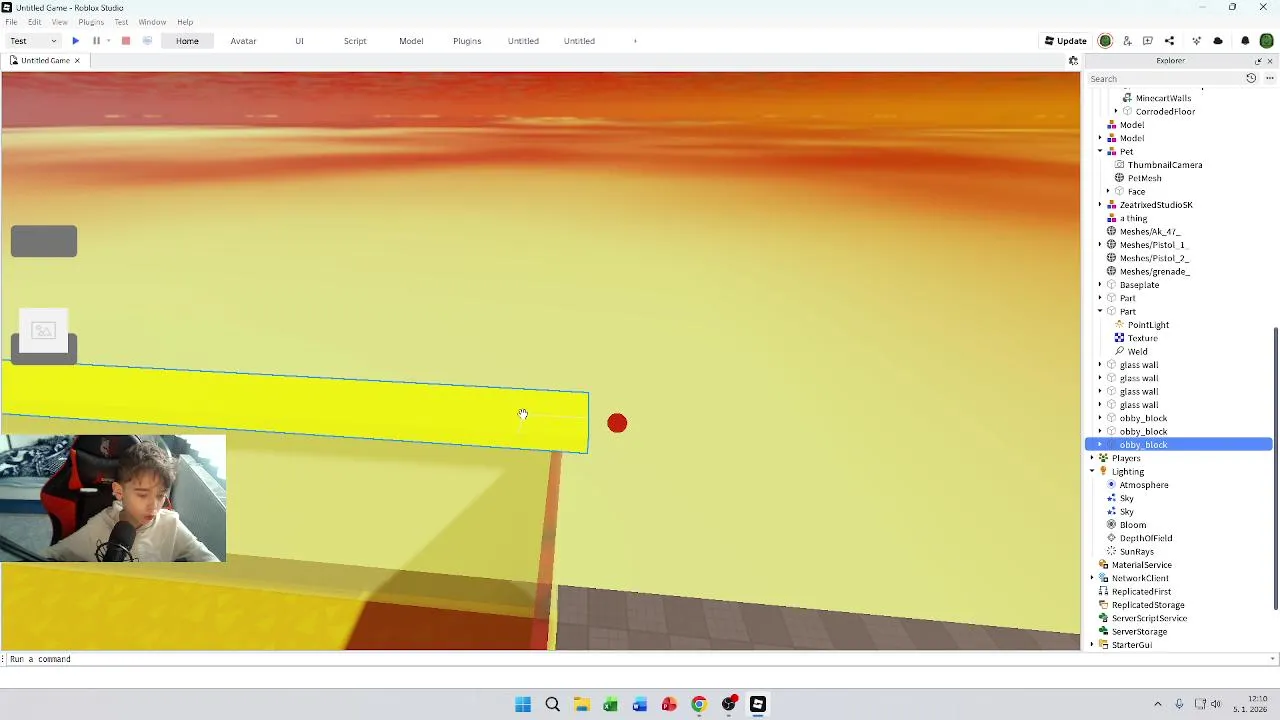
Task: Open the View menu
Action: pyautogui.click(x=60, y=22)
